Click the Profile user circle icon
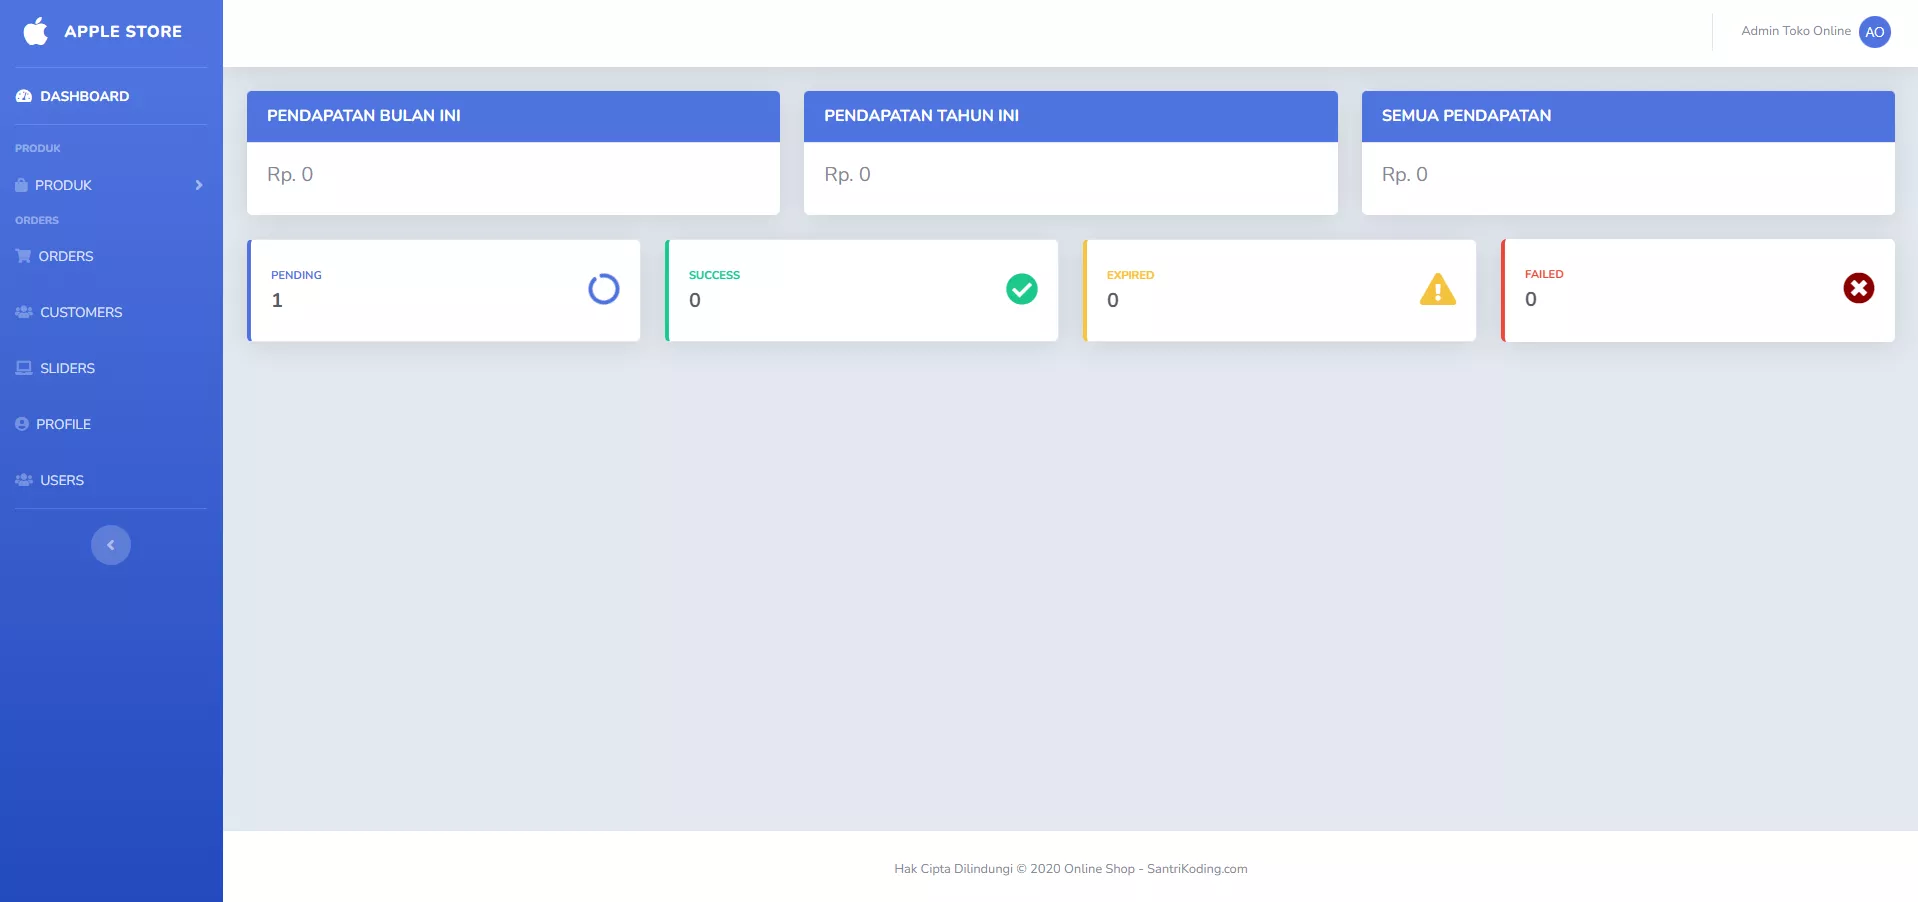1918x902 pixels. click(x=22, y=424)
